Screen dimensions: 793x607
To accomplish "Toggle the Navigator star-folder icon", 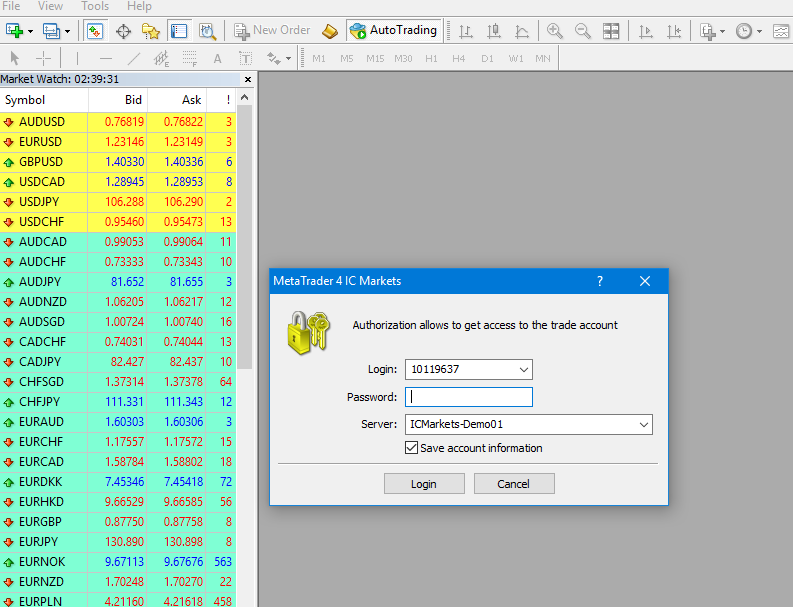I will 151,31.
